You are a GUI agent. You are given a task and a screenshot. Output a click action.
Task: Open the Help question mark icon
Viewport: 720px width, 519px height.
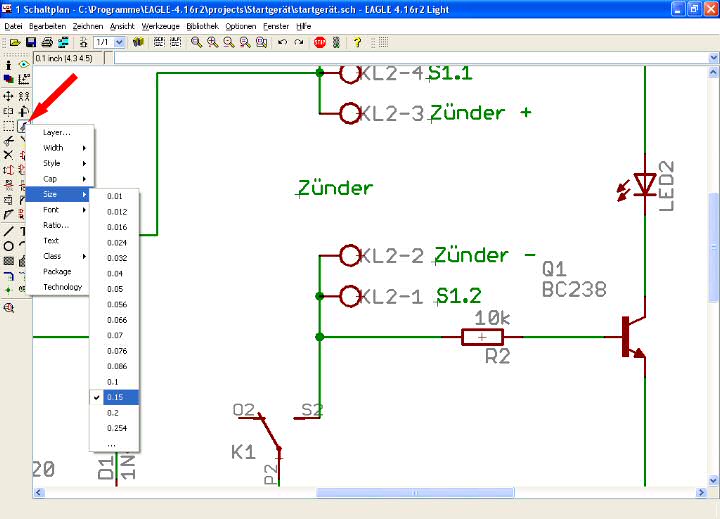(357, 43)
